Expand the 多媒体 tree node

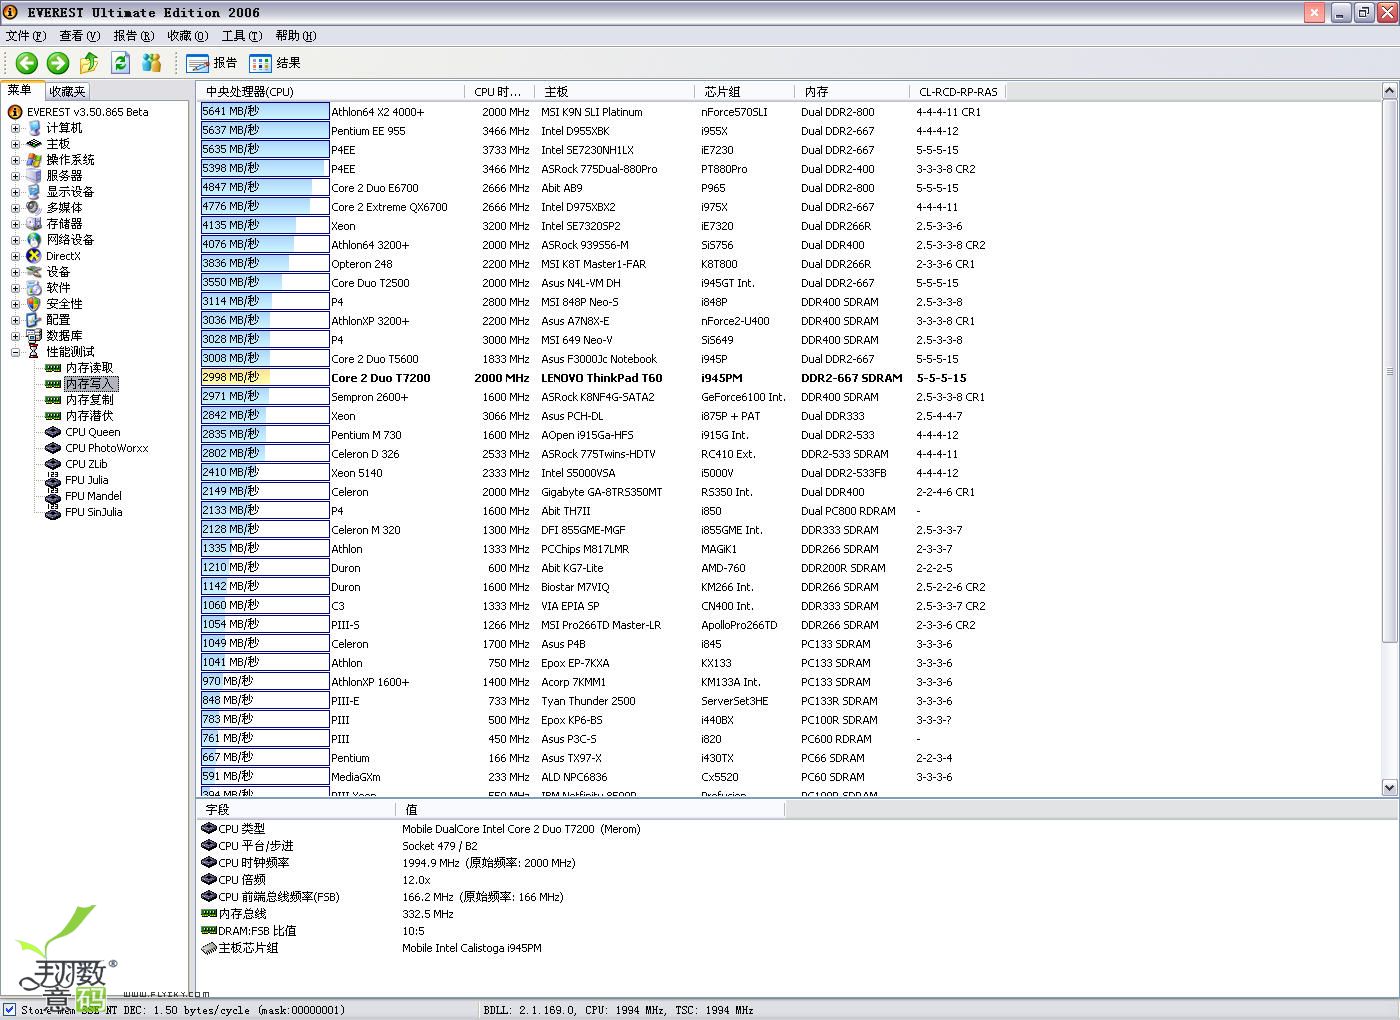tap(15, 208)
